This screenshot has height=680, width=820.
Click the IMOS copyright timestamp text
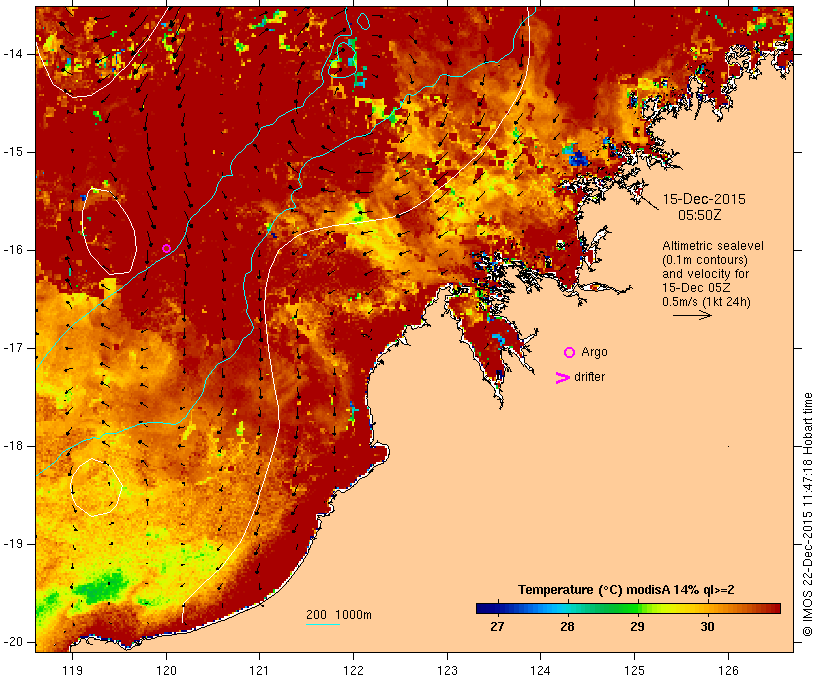click(807, 515)
